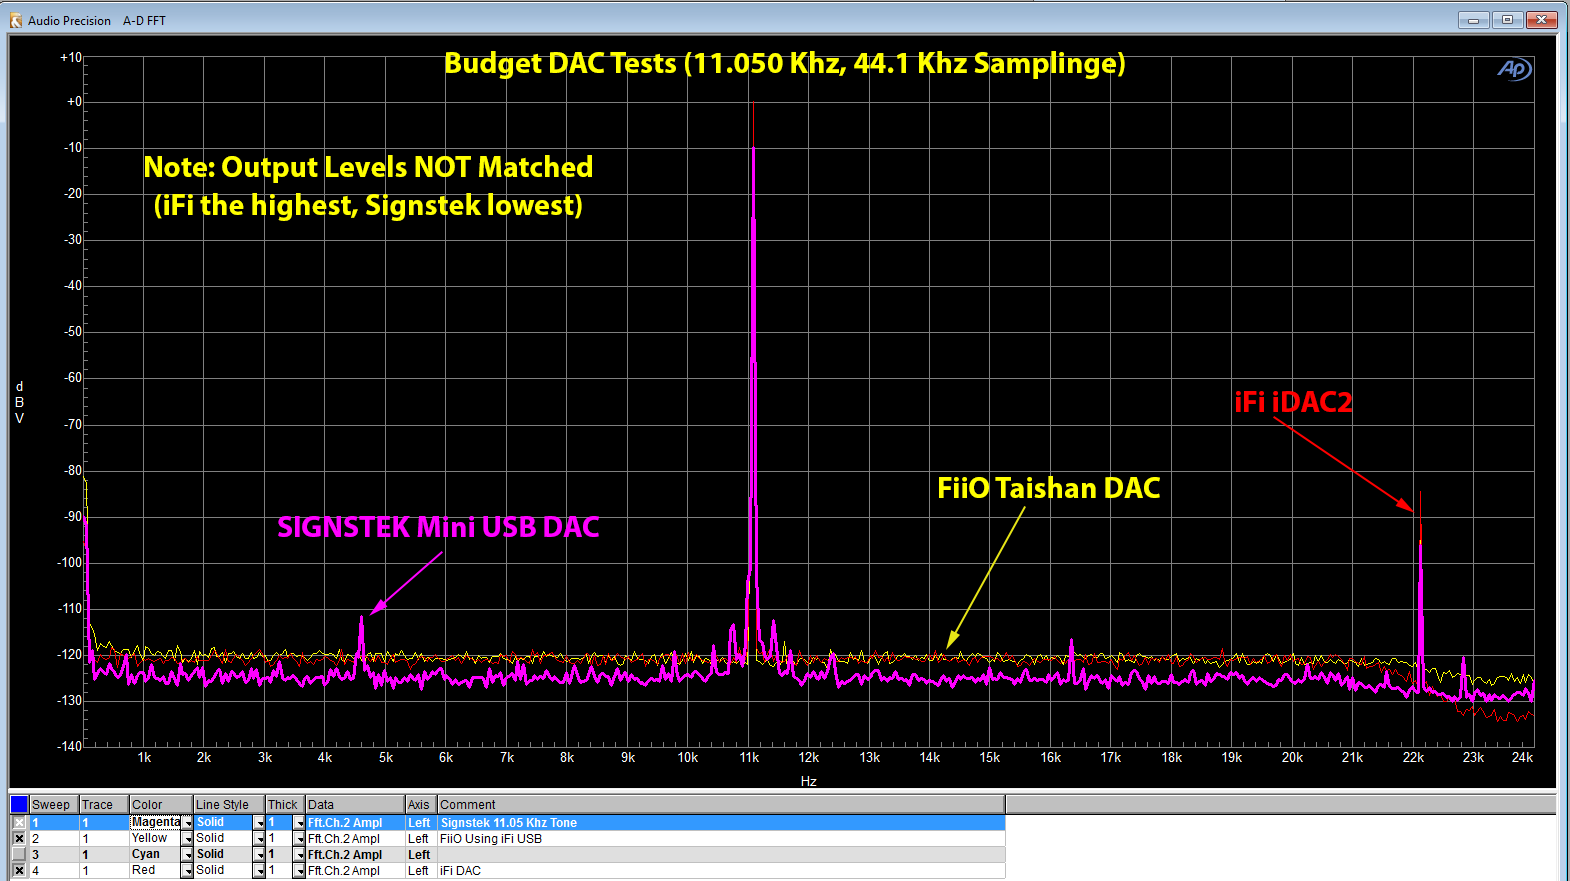1570x881 pixels.
Task: Click the Line Style column header
Action: coord(229,804)
